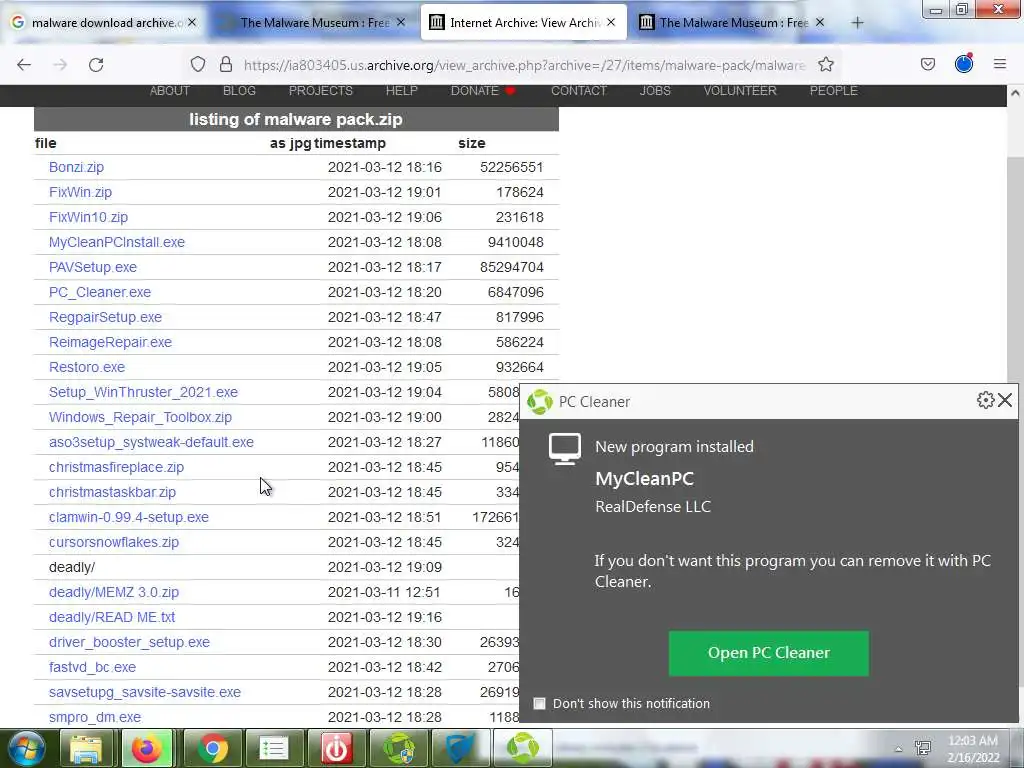Select the 52256551 size value for Bonzi.zip
The height and width of the screenshot is (768, 1024).
point(511,167)
